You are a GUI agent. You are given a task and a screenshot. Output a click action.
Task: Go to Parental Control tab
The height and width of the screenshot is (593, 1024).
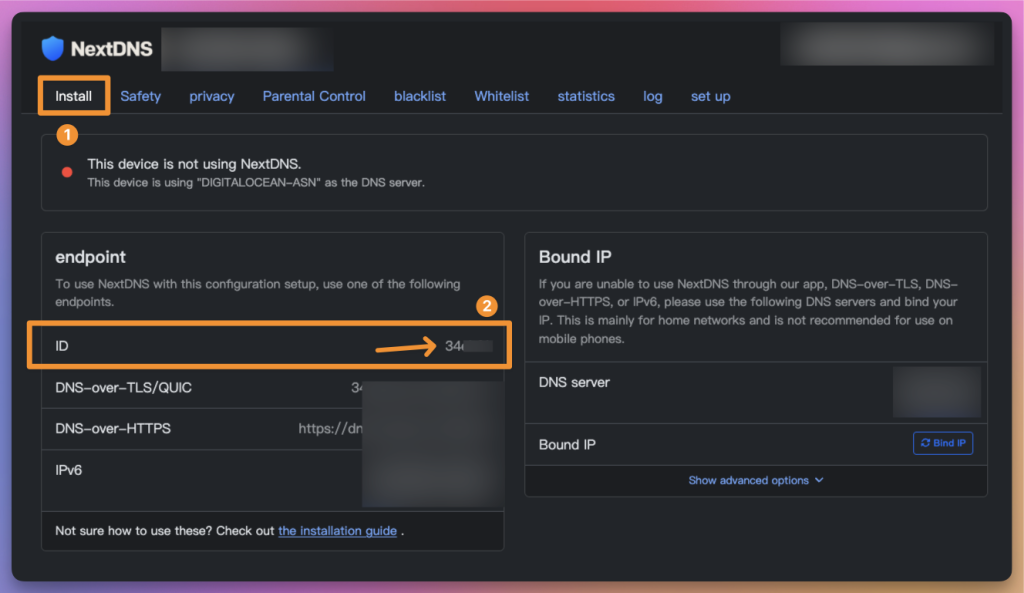tap(314, 96)
